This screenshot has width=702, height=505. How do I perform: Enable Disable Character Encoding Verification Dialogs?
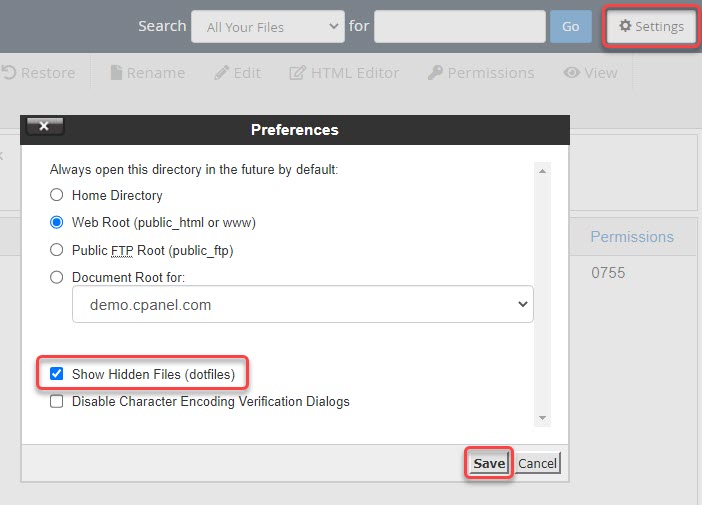point(57,402)
